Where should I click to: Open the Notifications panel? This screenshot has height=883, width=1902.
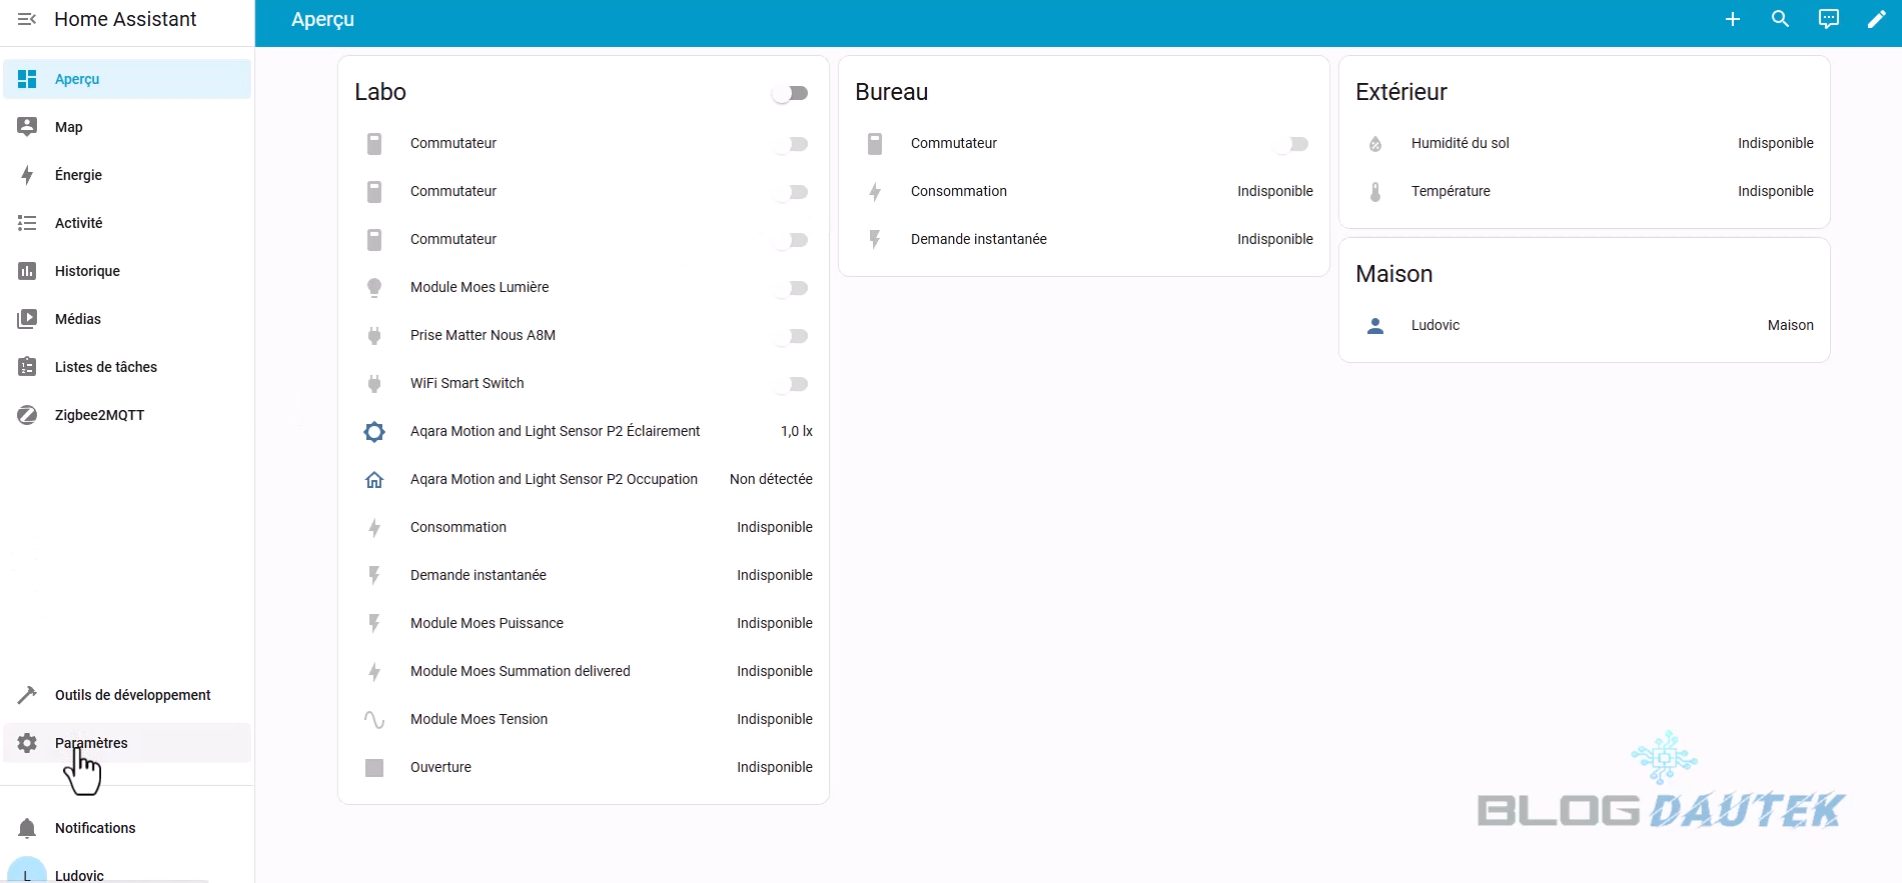click(95, 828)
